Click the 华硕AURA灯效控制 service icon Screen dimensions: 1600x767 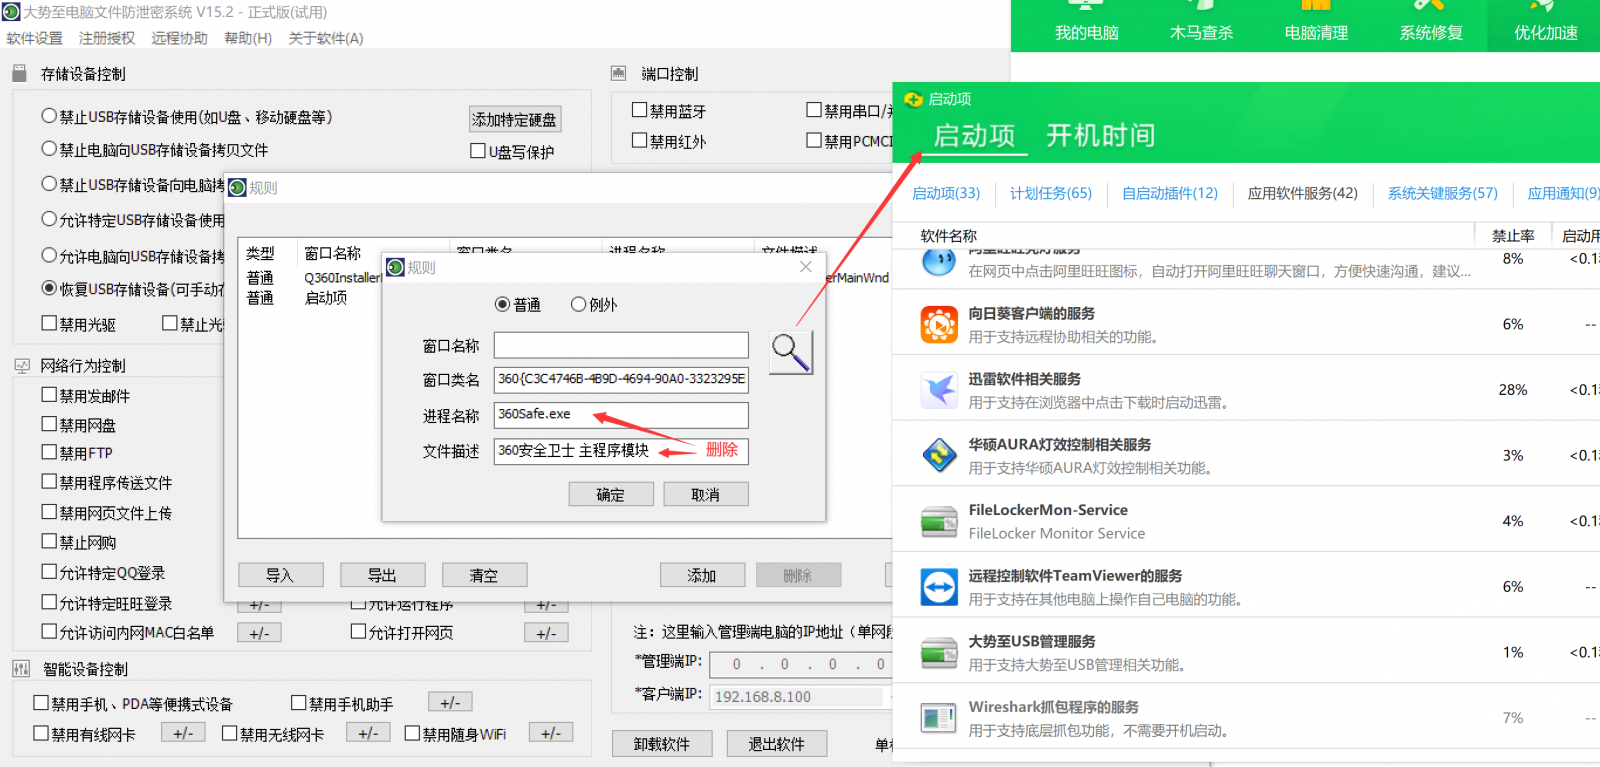coord(939,455)
